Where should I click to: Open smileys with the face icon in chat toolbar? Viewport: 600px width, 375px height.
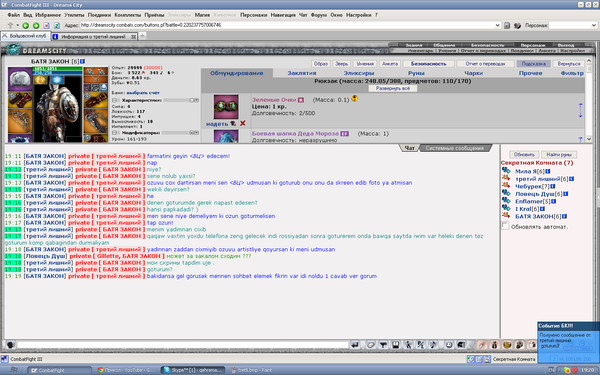[x=448, y=345]
